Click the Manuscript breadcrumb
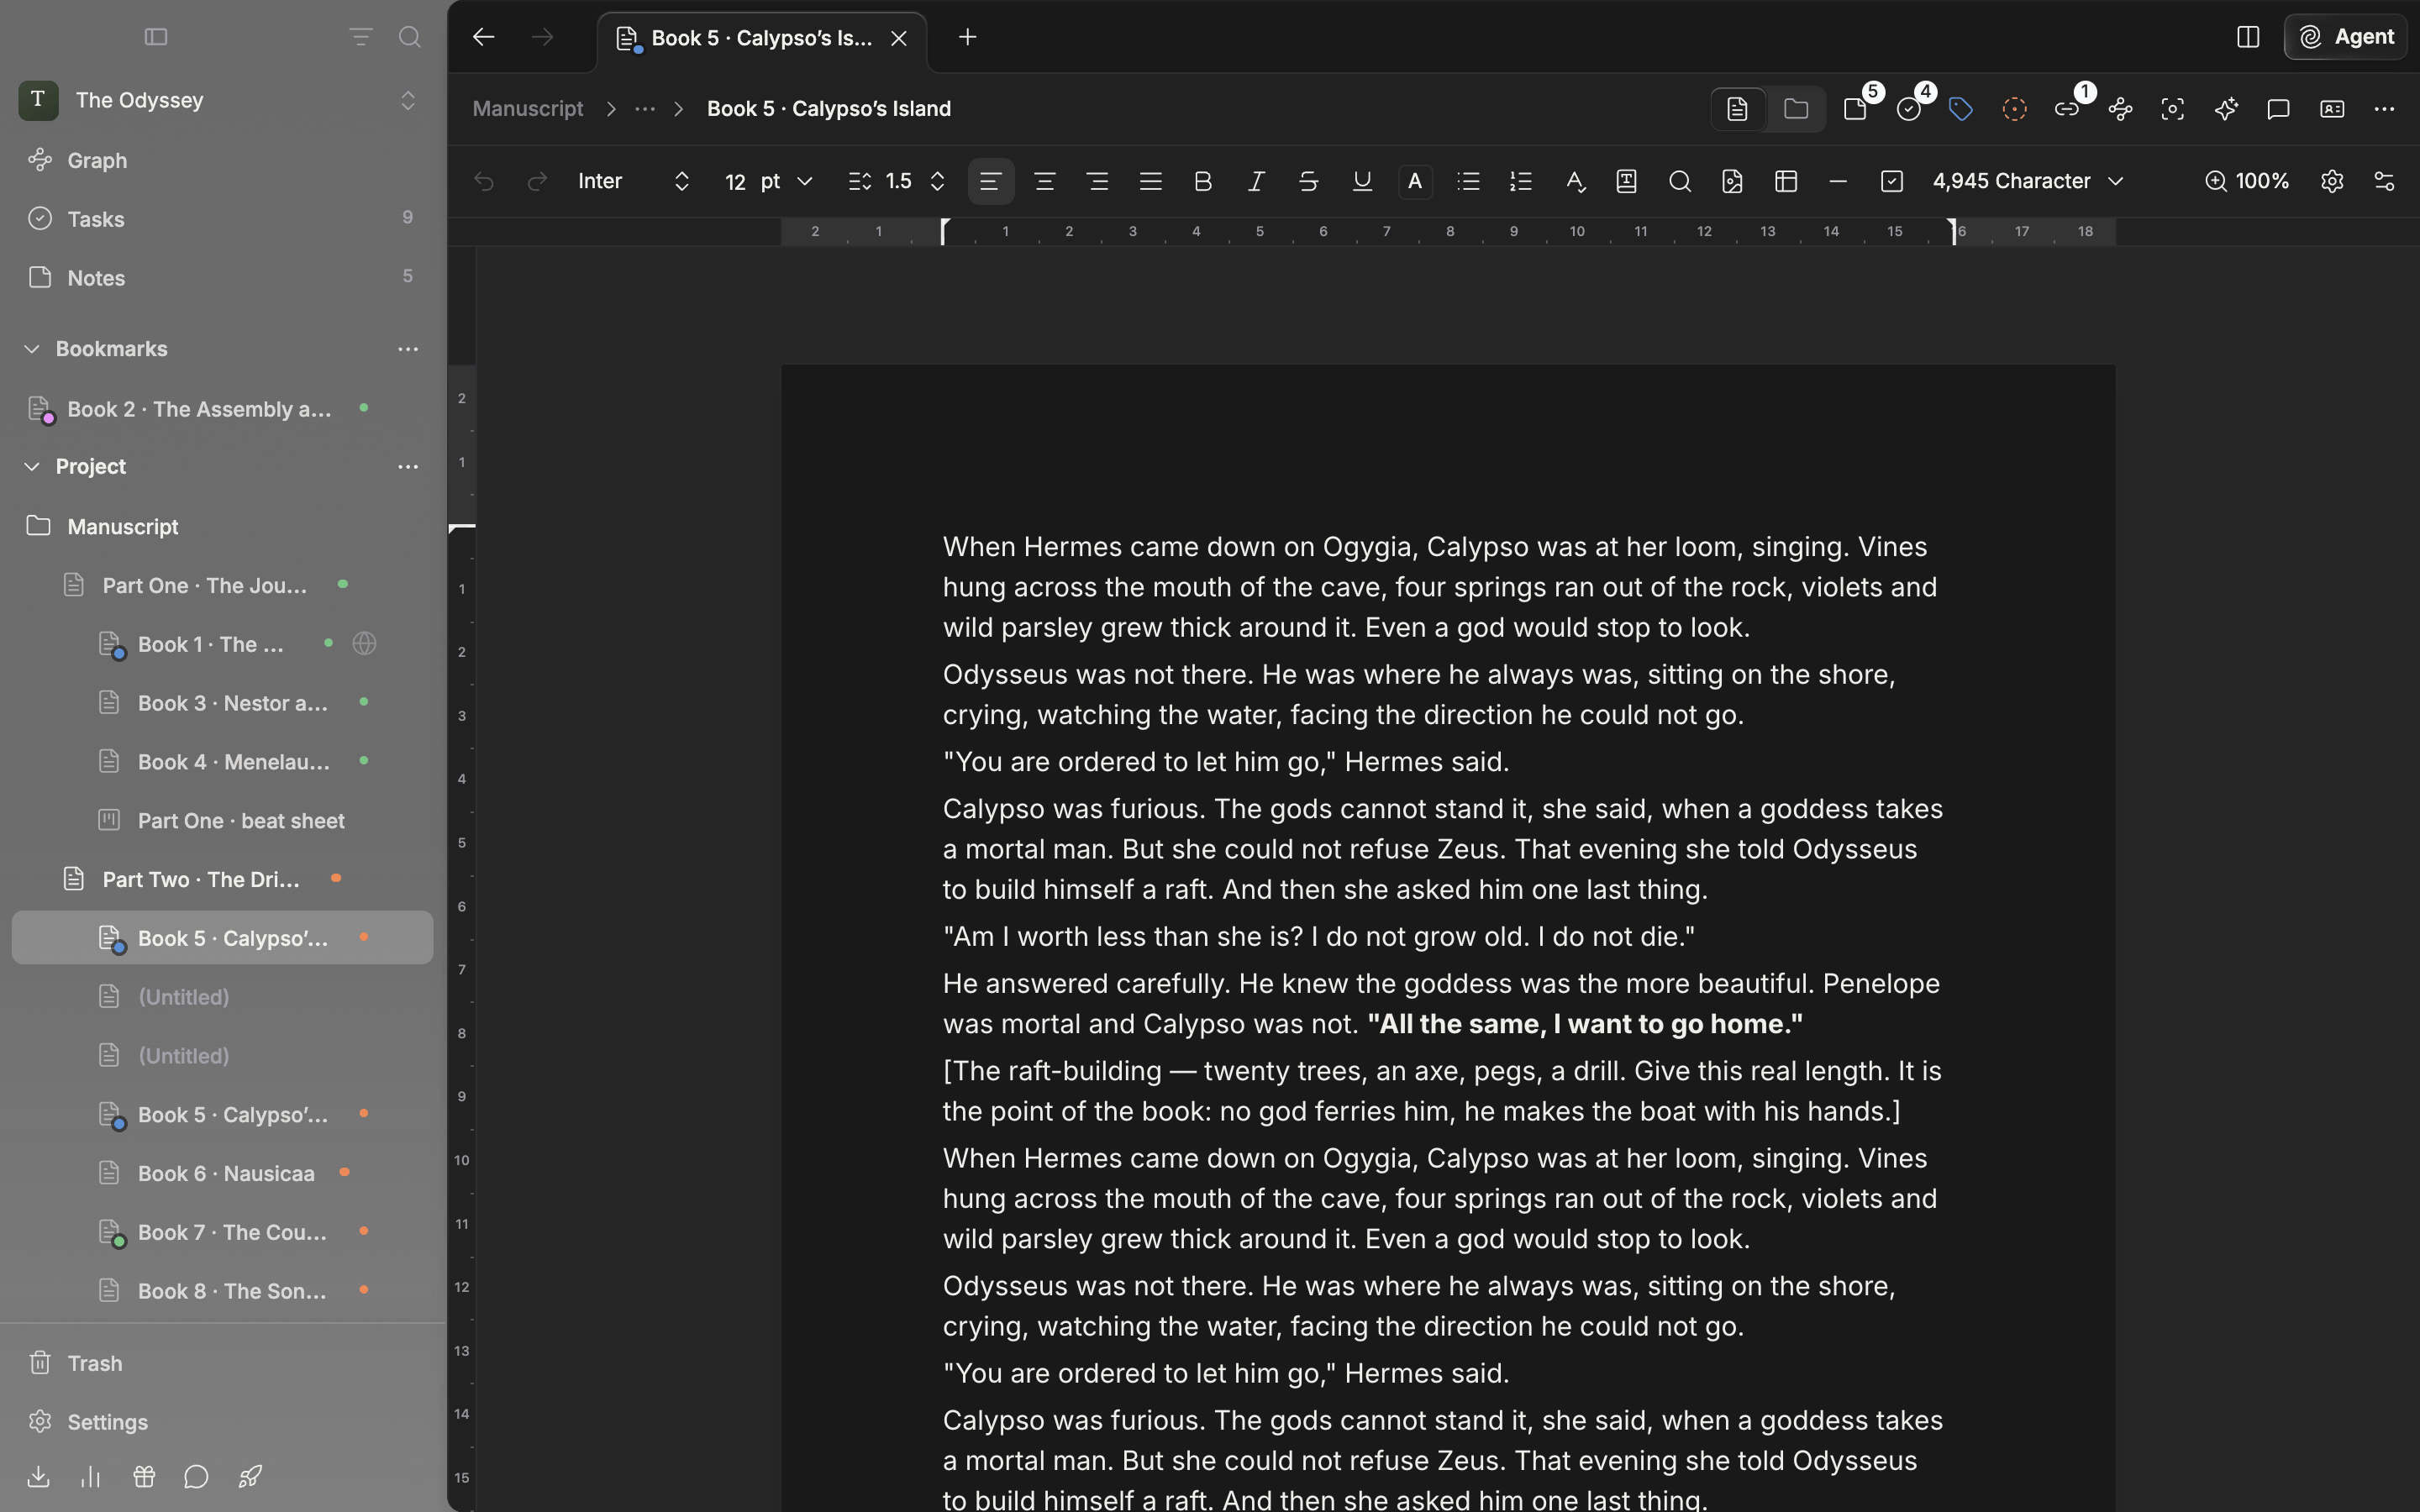 528,109
